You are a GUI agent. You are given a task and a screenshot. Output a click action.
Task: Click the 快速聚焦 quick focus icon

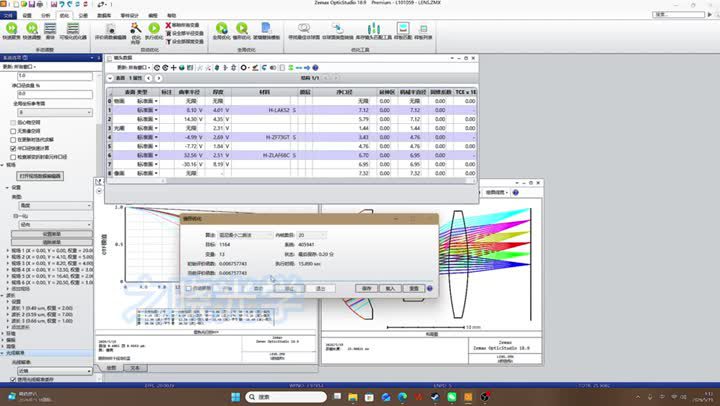[11, 28]
